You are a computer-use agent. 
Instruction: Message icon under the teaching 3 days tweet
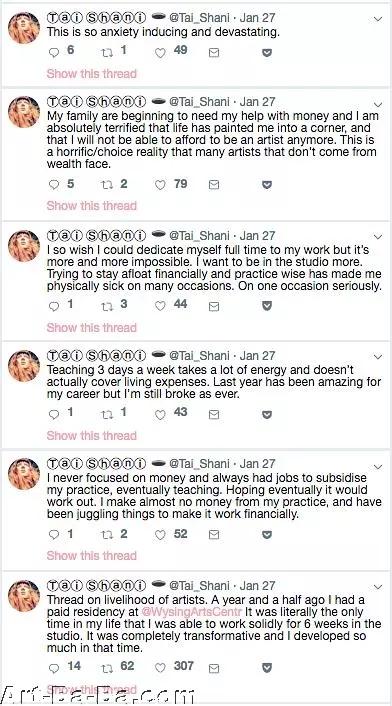click(x=214, y=414)
